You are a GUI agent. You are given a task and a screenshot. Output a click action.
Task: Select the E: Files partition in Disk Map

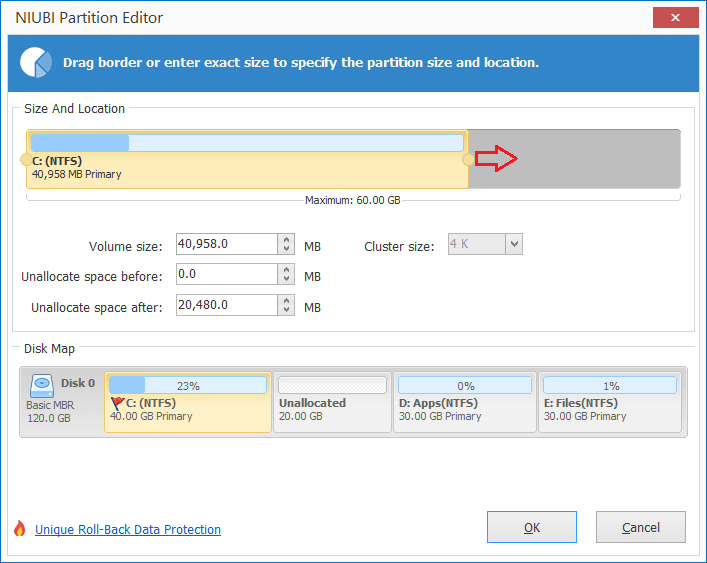pyautogui.click(x=610, y=402)
